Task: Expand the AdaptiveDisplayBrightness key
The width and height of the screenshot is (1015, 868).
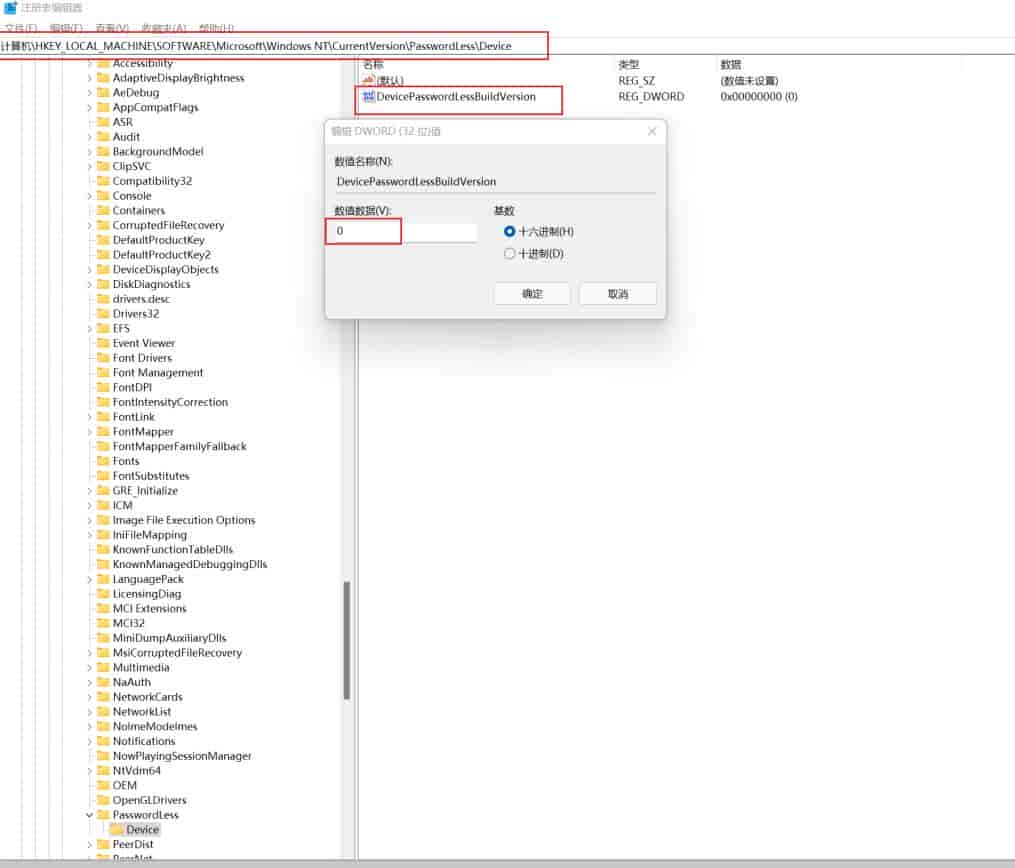Action: click(x=89, y=78)
